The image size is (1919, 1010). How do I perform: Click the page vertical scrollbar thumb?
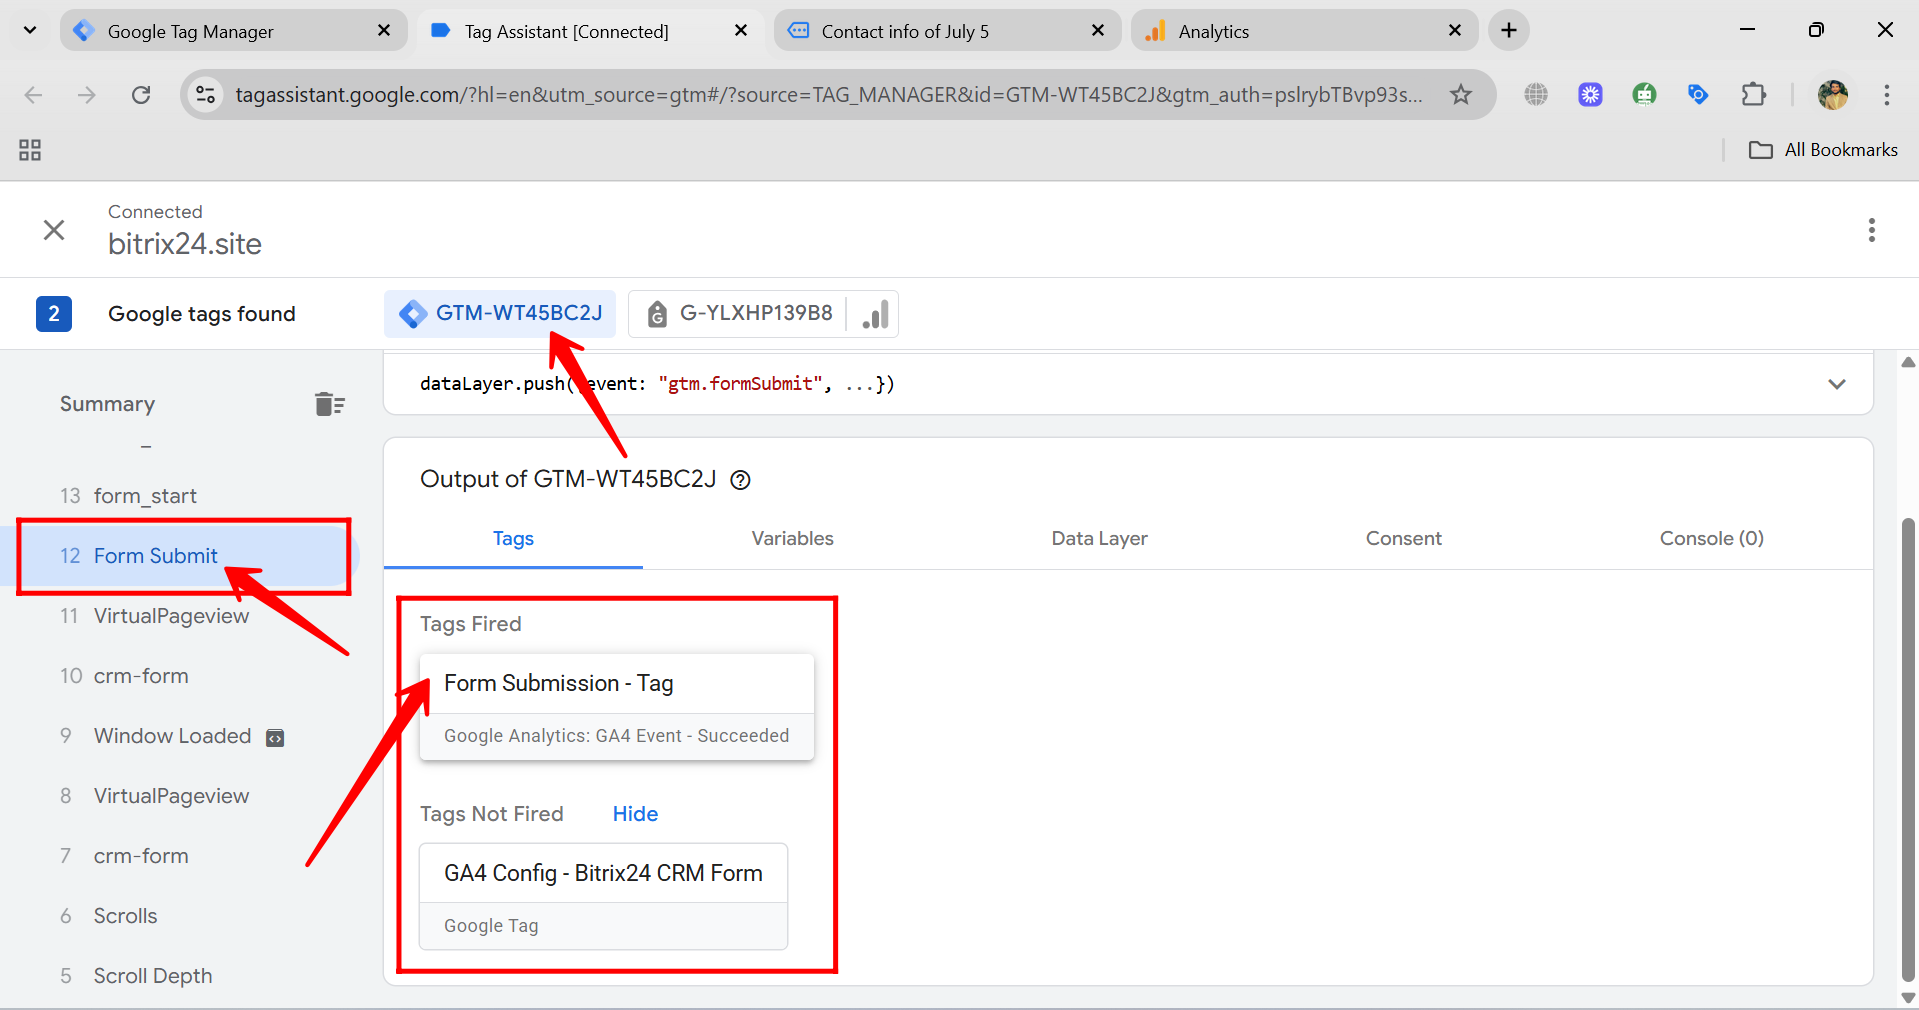pyautogui.click(x=1909, y=750)
